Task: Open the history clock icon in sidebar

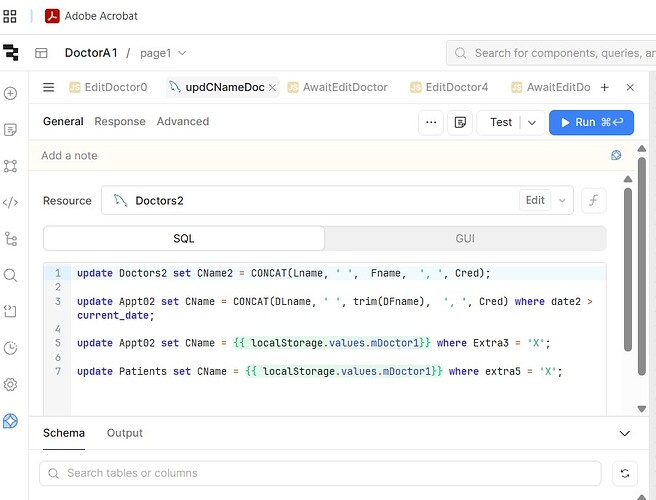Action: pos(10,348)
